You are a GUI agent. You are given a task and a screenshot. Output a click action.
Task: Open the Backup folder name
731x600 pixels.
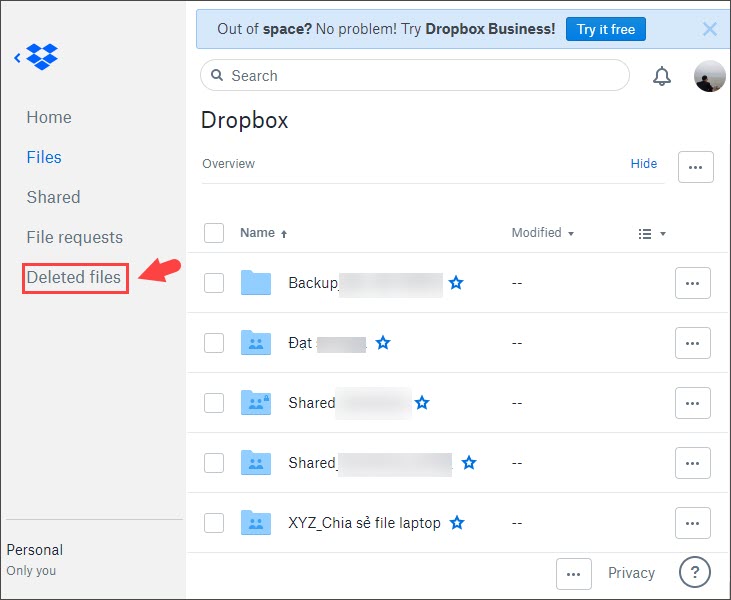point(366,283)
